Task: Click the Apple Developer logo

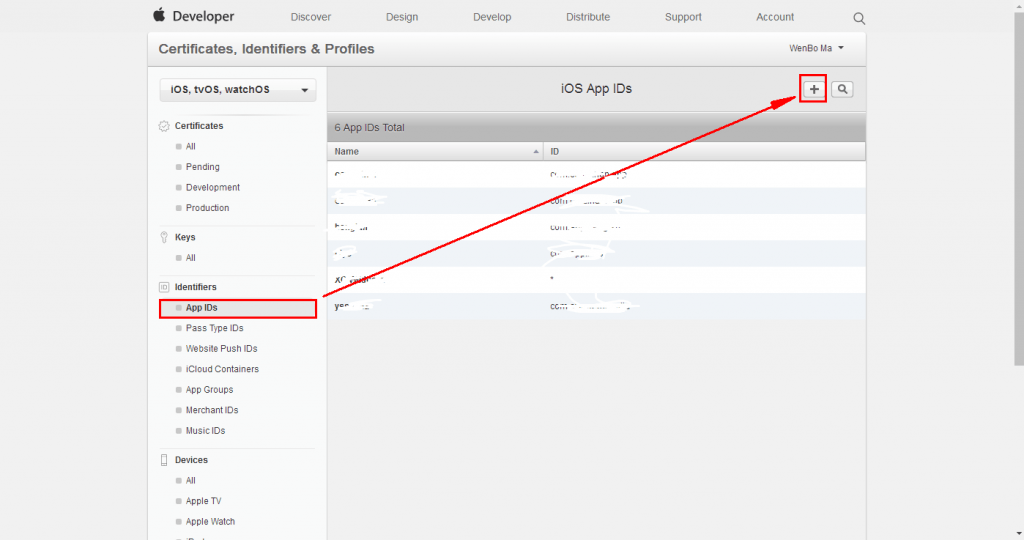Action: 193,17
